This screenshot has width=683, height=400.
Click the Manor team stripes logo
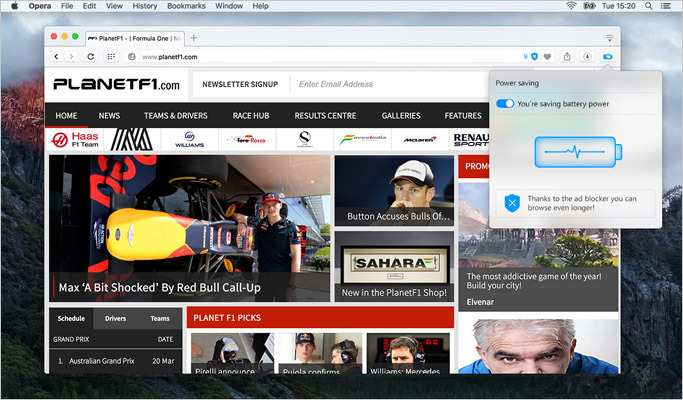tap(132, 139)
